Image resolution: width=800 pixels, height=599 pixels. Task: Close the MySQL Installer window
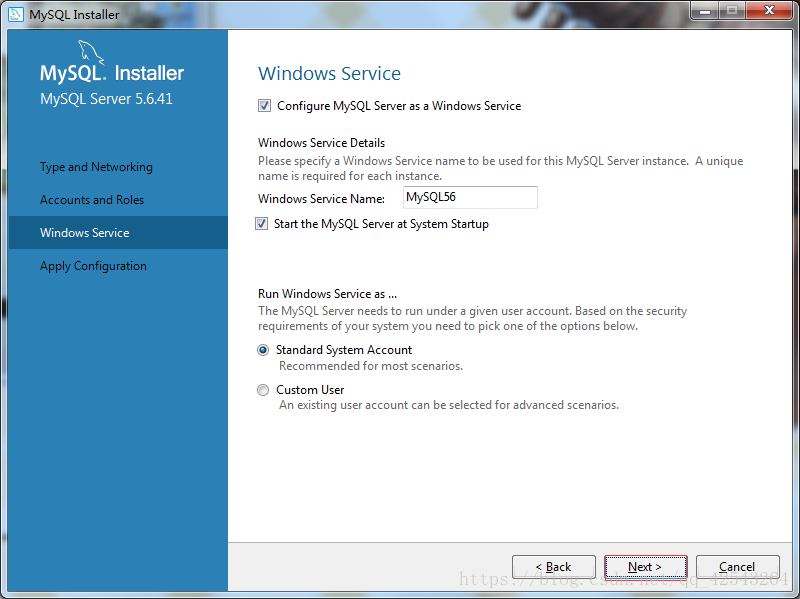coord(769,10)
